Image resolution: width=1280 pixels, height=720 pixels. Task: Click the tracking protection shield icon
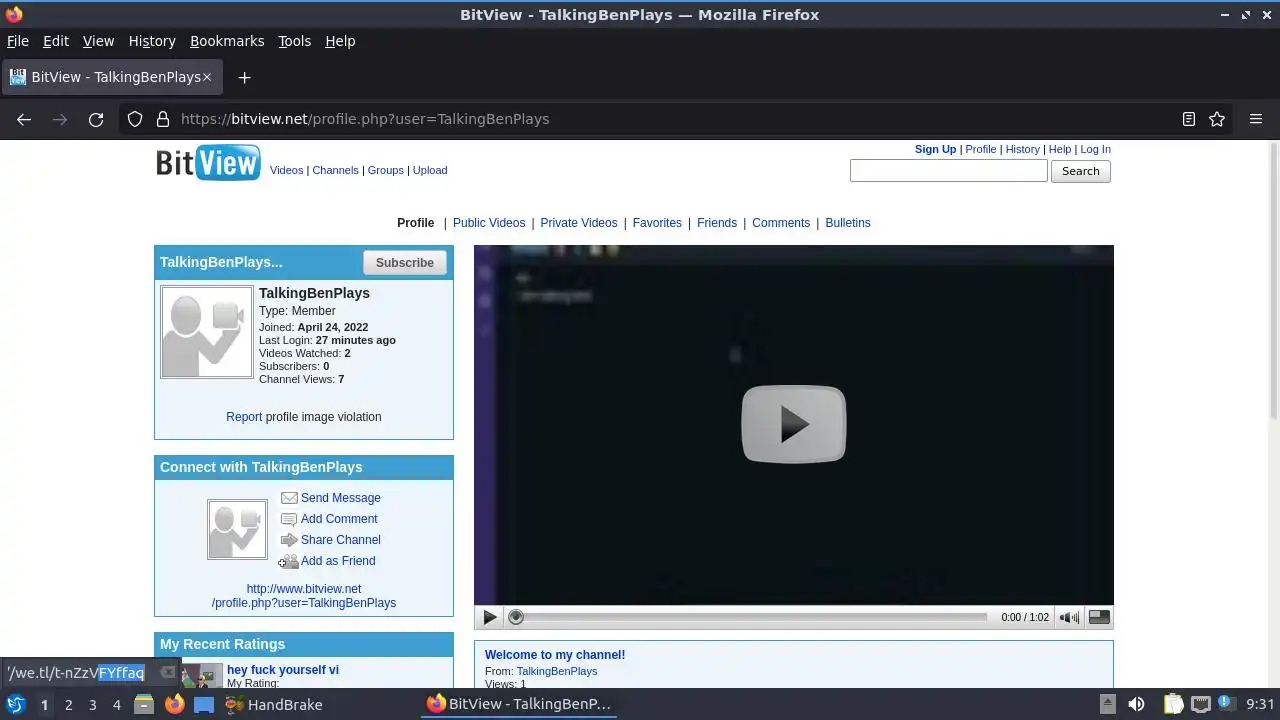(x=135, y=119)
